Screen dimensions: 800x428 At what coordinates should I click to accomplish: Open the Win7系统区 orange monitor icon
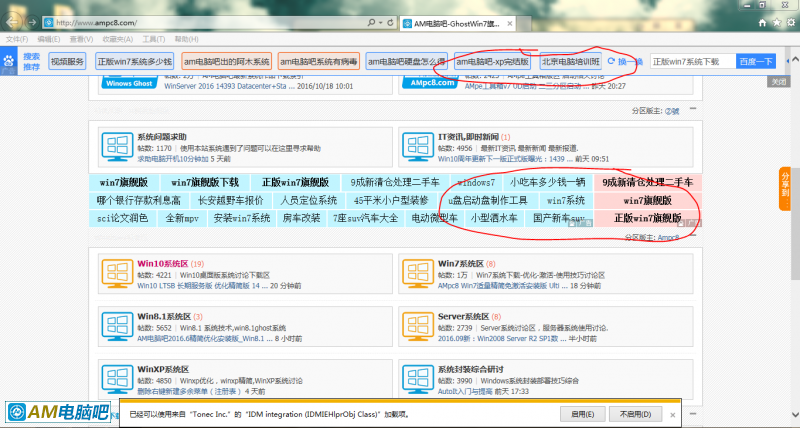pos(418,273)
